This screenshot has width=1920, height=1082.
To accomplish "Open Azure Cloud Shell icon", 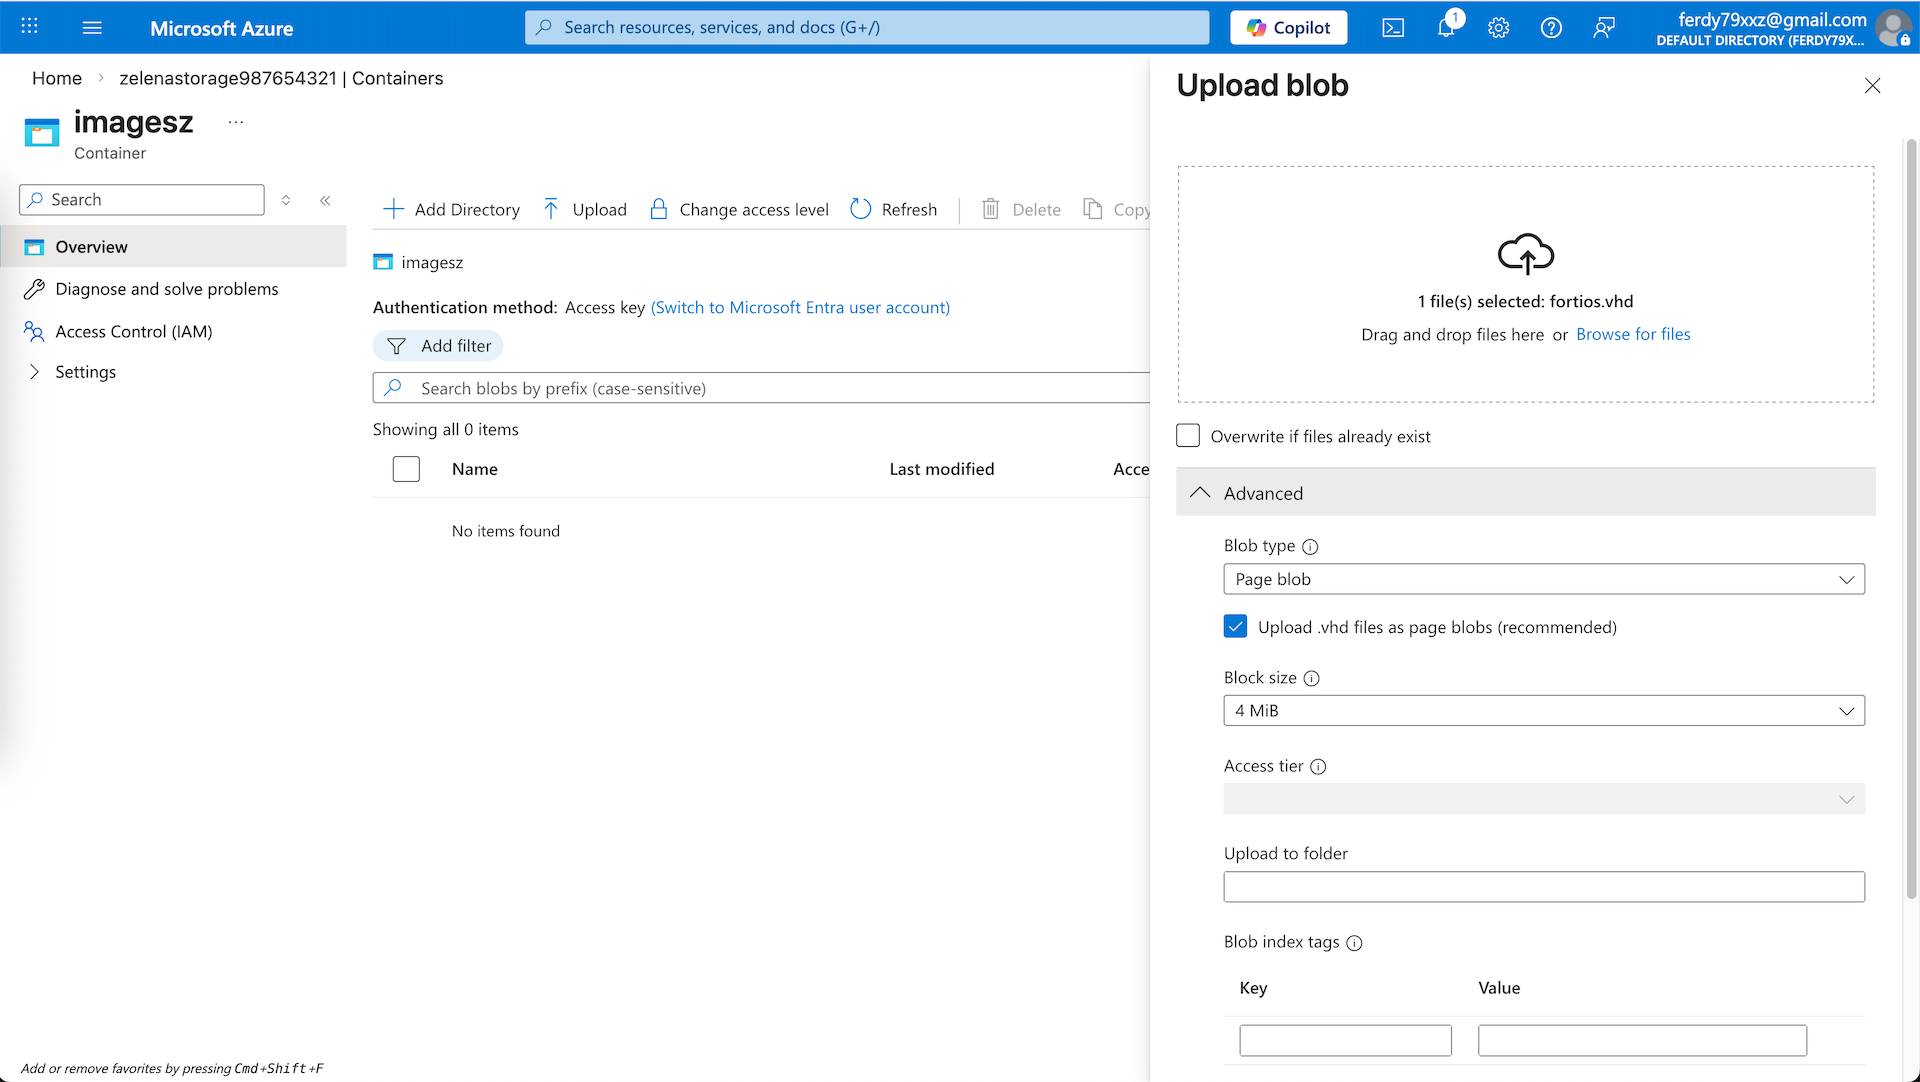I will (1393, 28).
